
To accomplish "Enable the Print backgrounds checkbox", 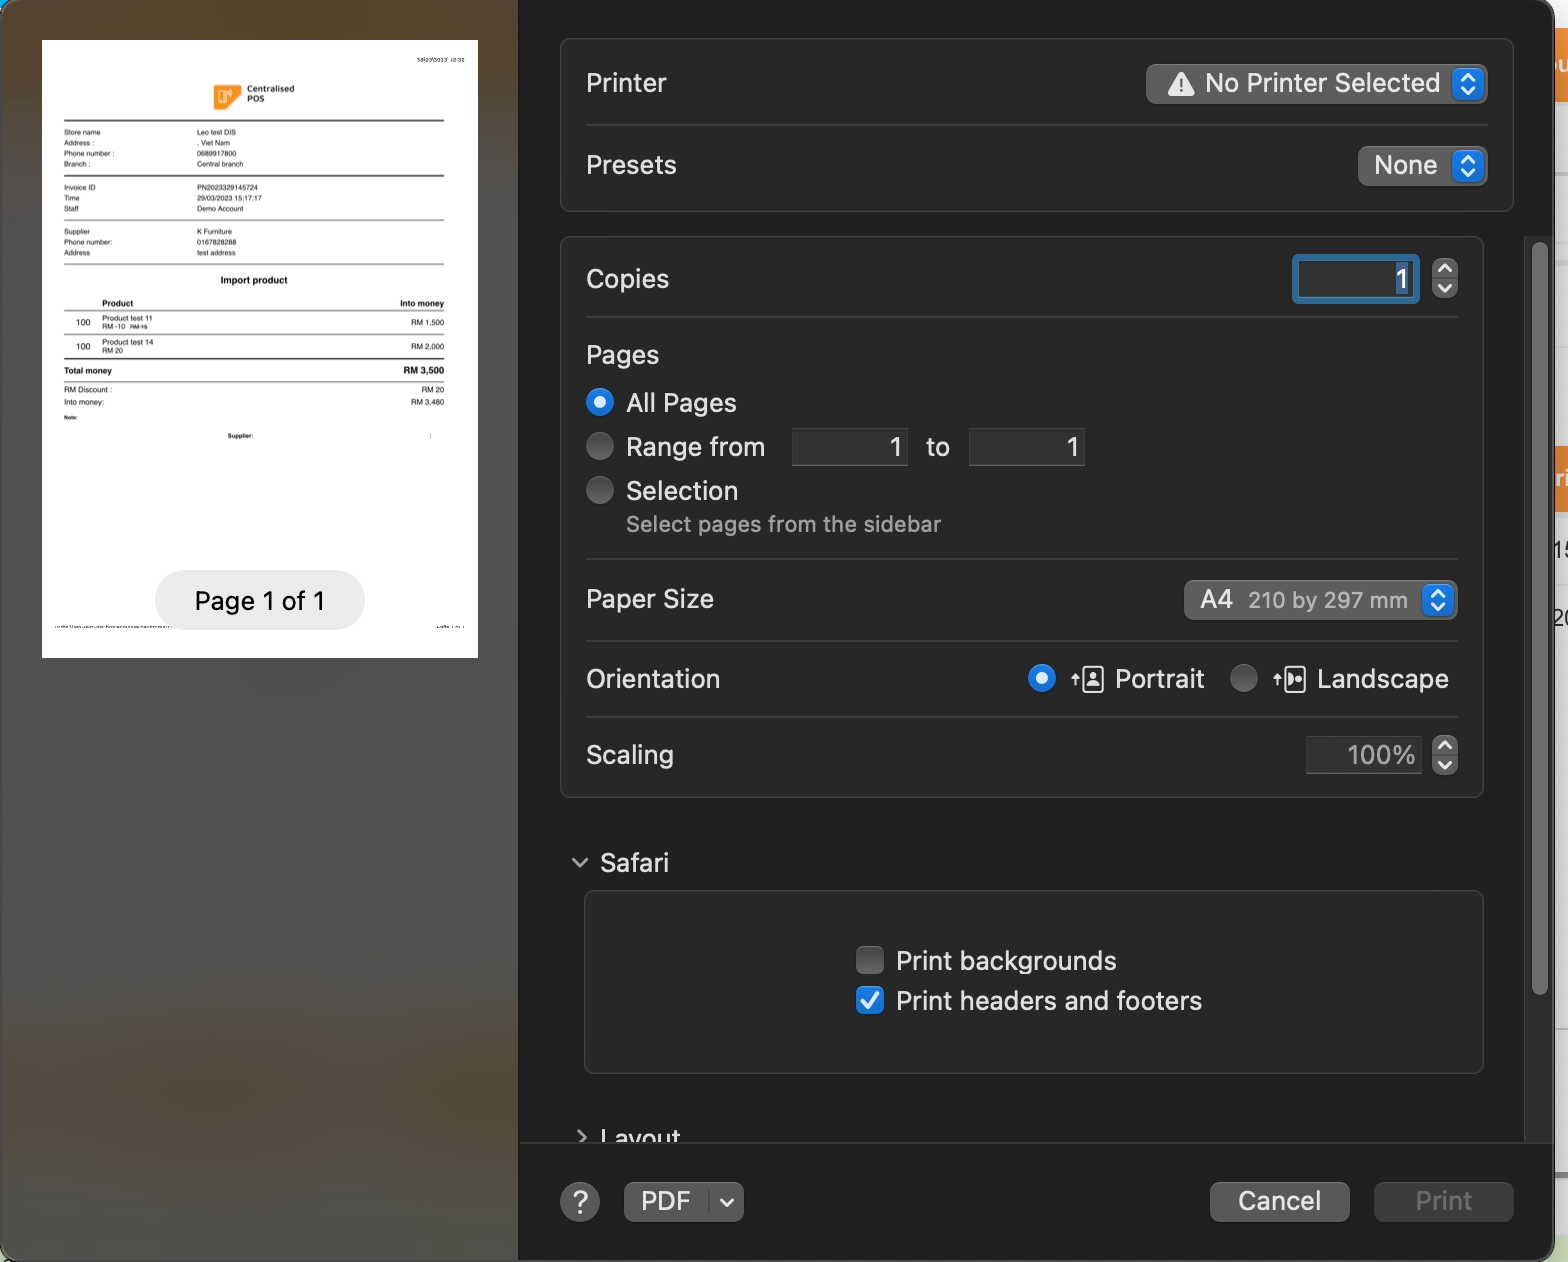I will click(x=870, y=961).
